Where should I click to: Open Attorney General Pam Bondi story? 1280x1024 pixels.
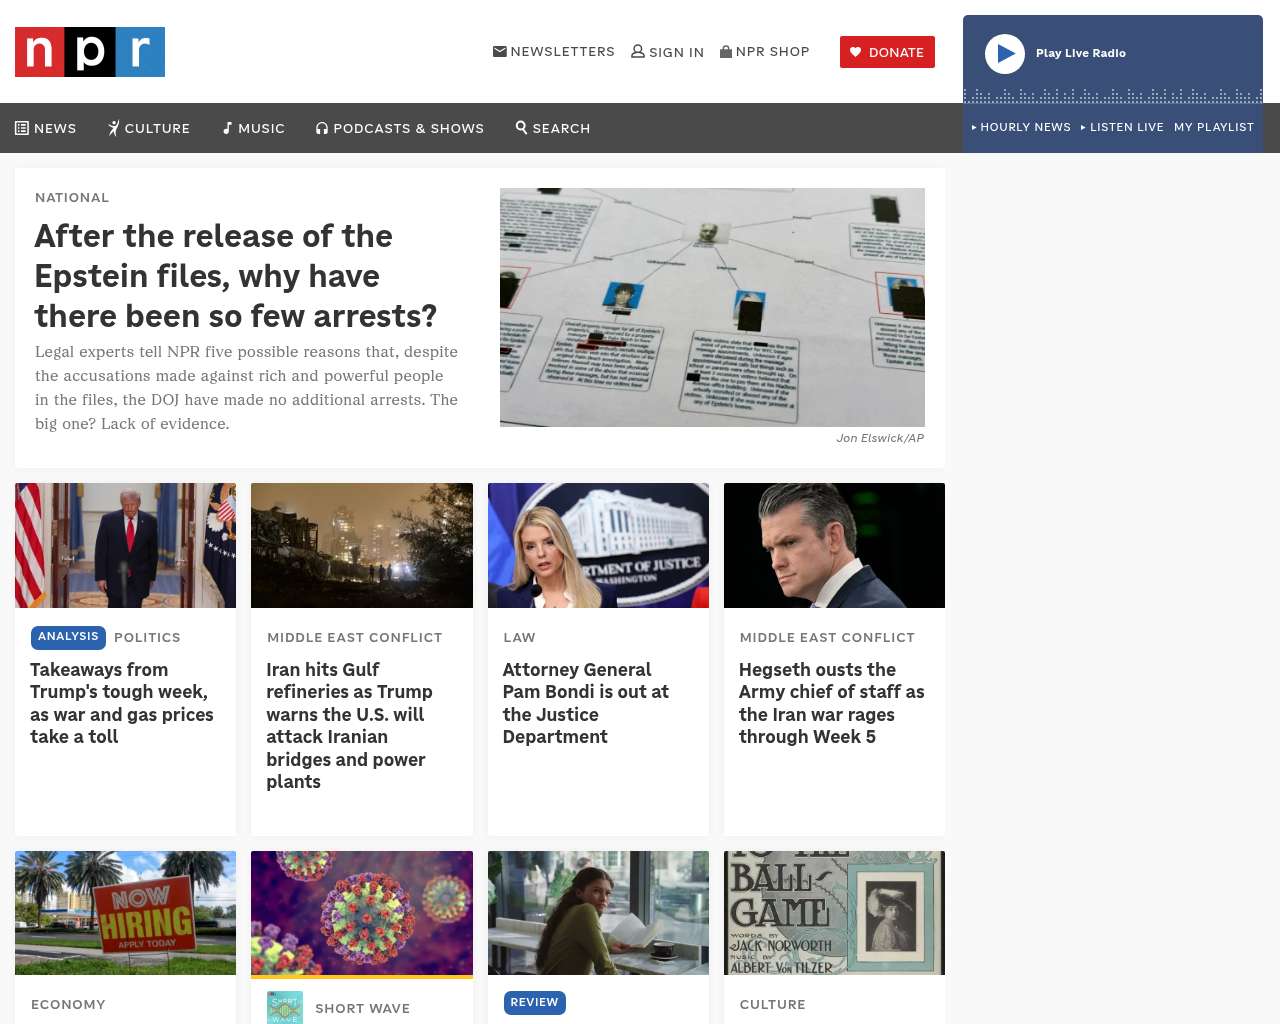pos(586,703)
